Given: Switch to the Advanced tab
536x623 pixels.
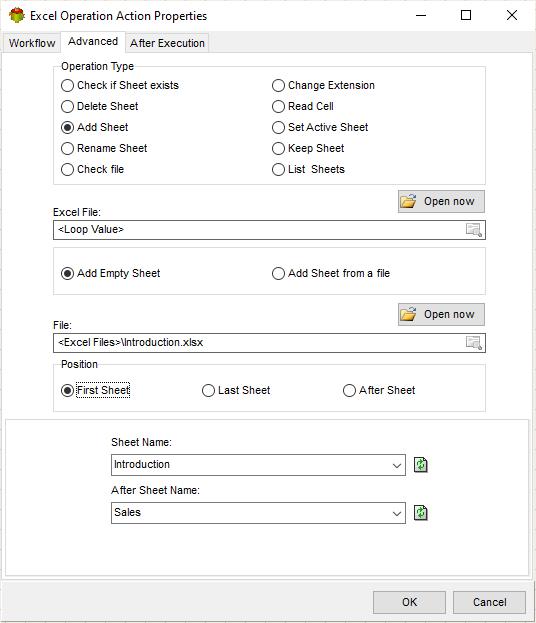Looking at the screenshot, I should click(93, 41).
